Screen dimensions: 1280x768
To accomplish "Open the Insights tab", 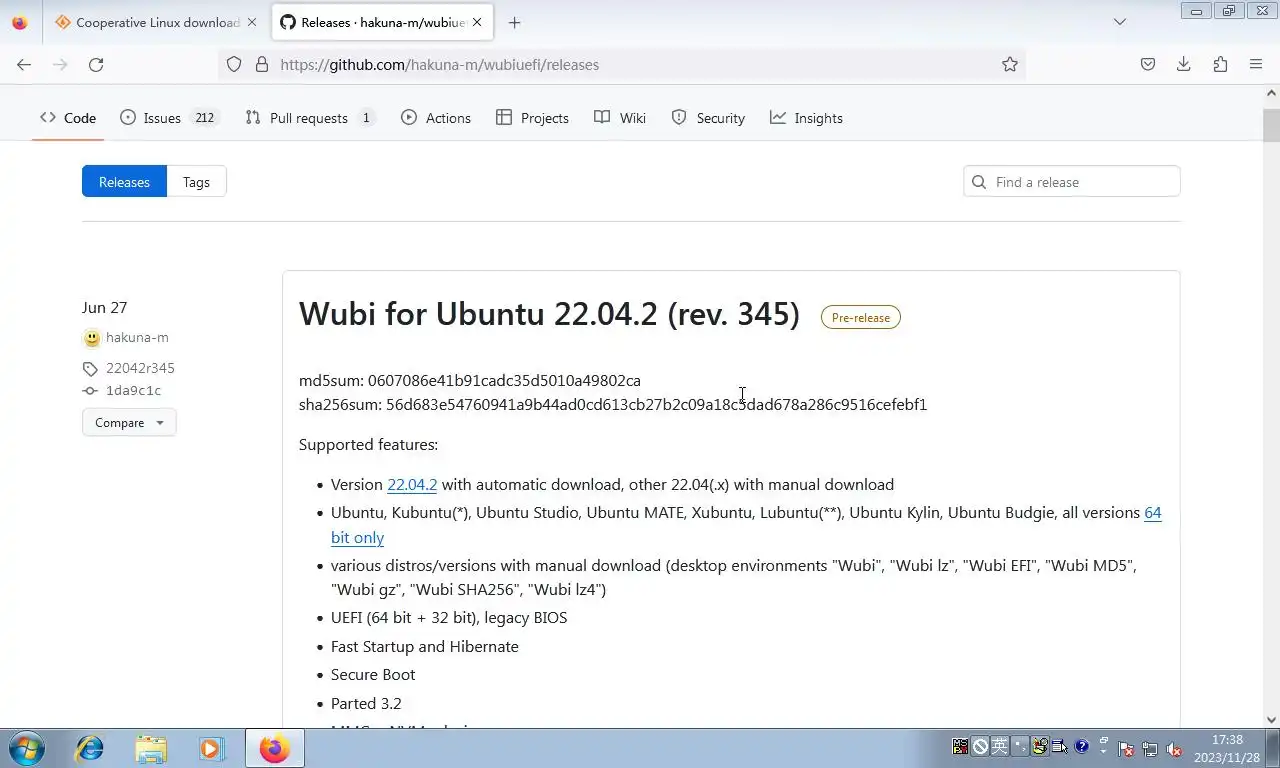I will coord(806,118).
